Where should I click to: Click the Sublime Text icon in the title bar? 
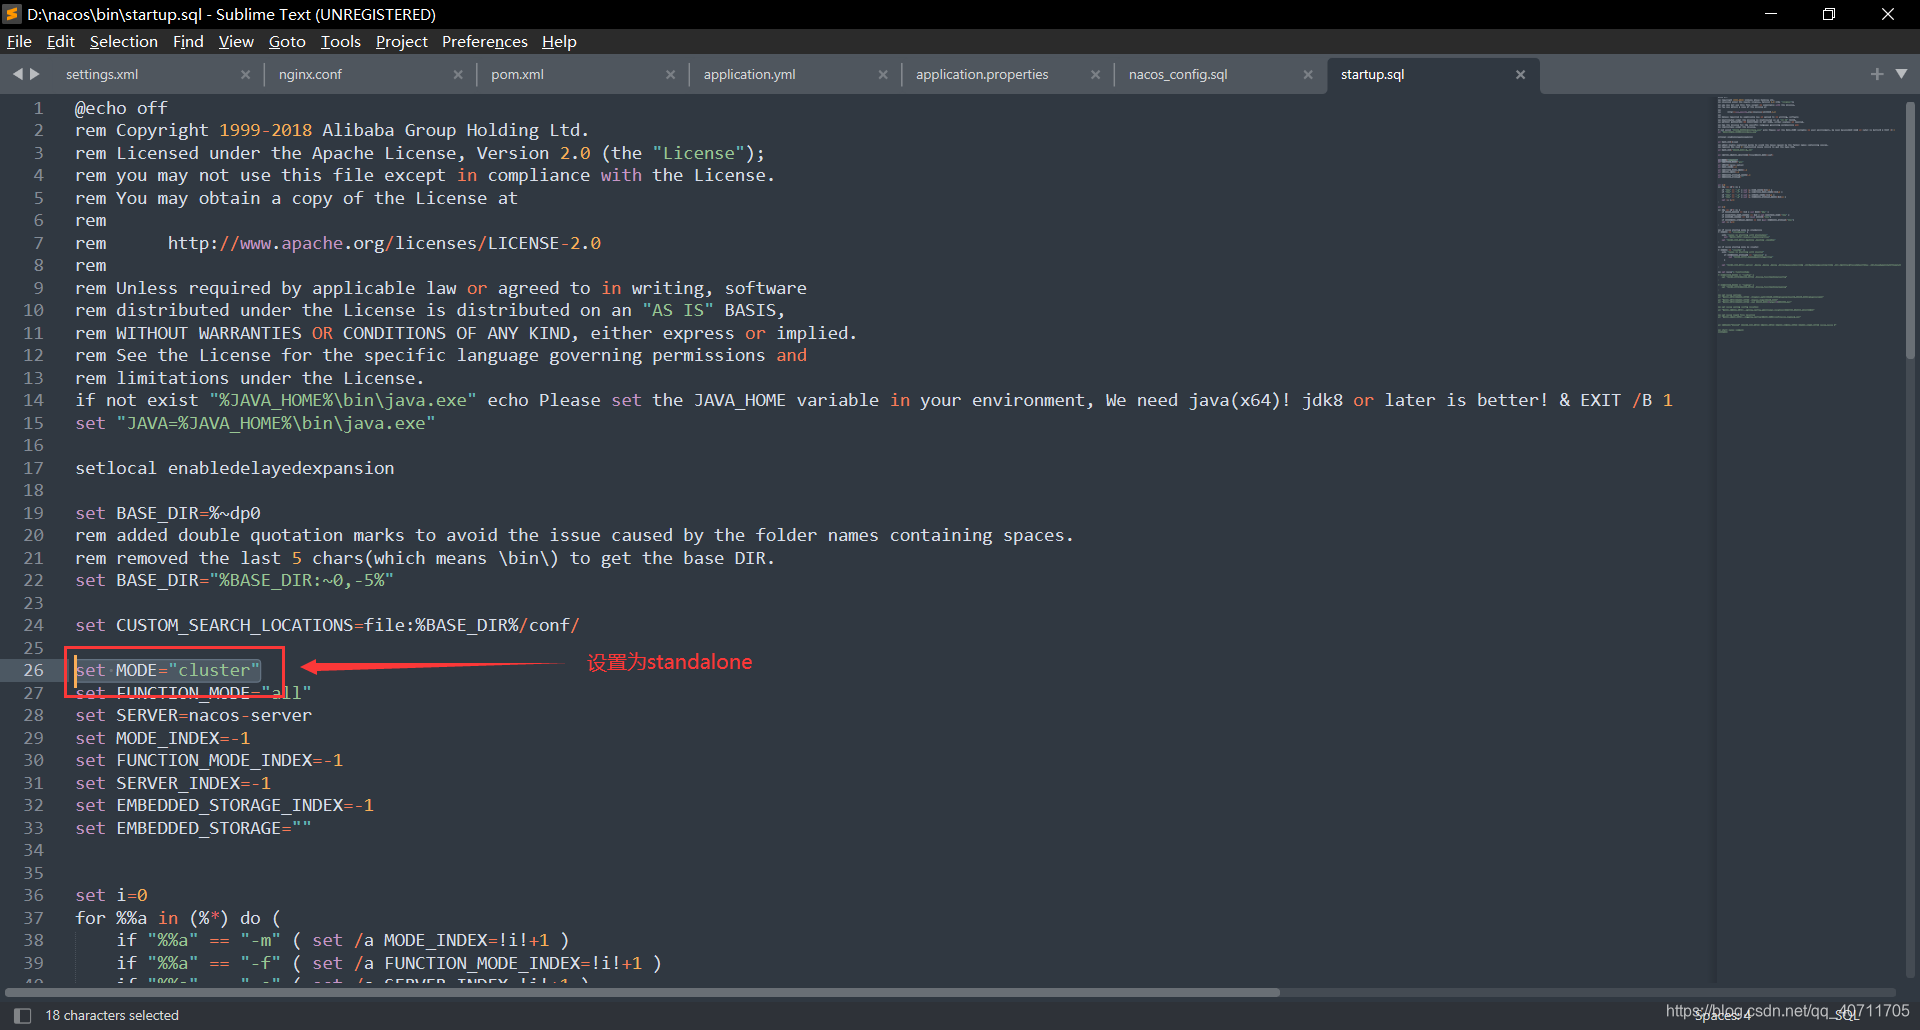click(13, 14)
